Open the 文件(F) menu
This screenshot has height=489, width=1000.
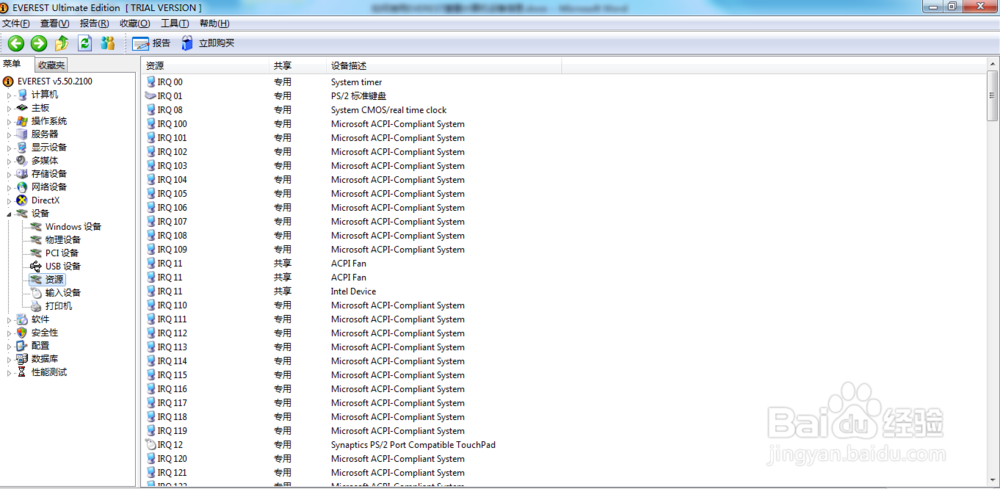pyautogui.click(x=16, y=24)
